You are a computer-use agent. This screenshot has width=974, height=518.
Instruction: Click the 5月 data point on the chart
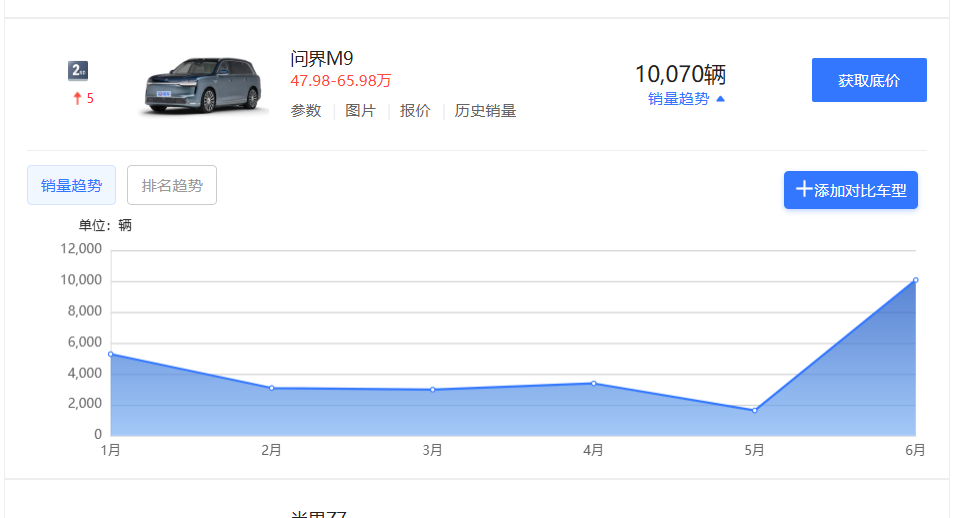click(x=755, y=411)
